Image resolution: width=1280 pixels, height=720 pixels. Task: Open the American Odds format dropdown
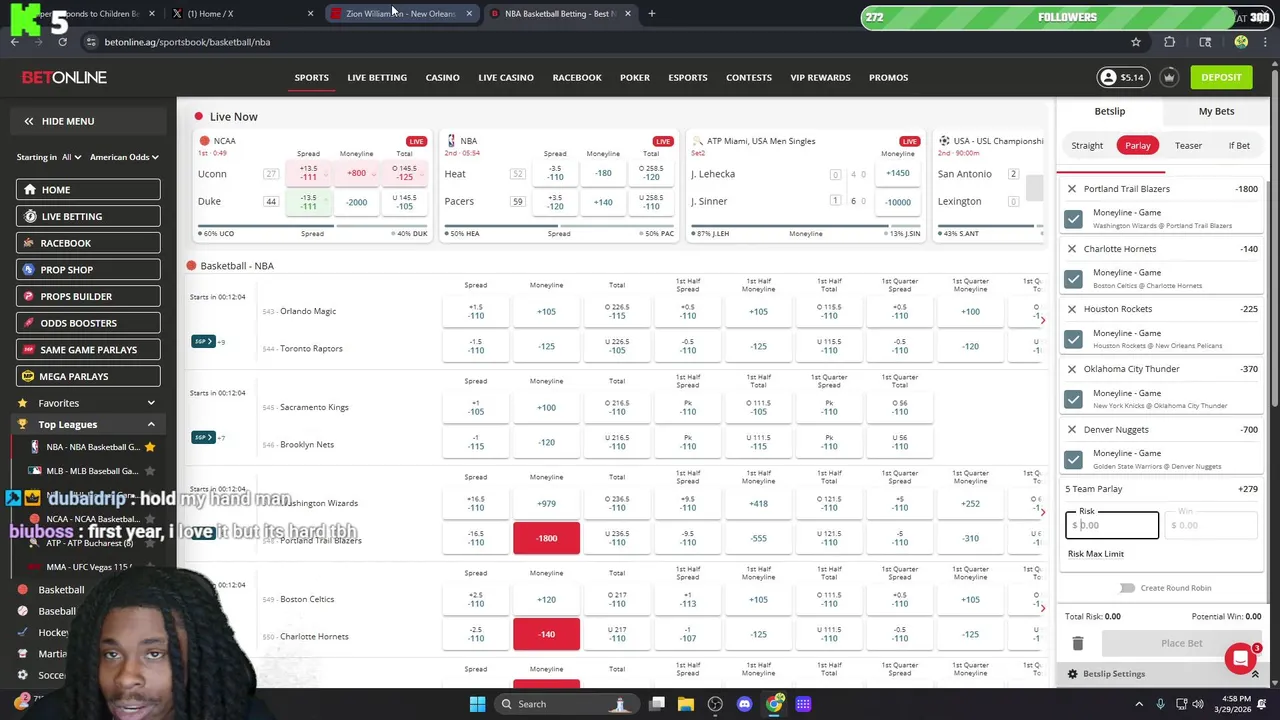click(124, 157)
